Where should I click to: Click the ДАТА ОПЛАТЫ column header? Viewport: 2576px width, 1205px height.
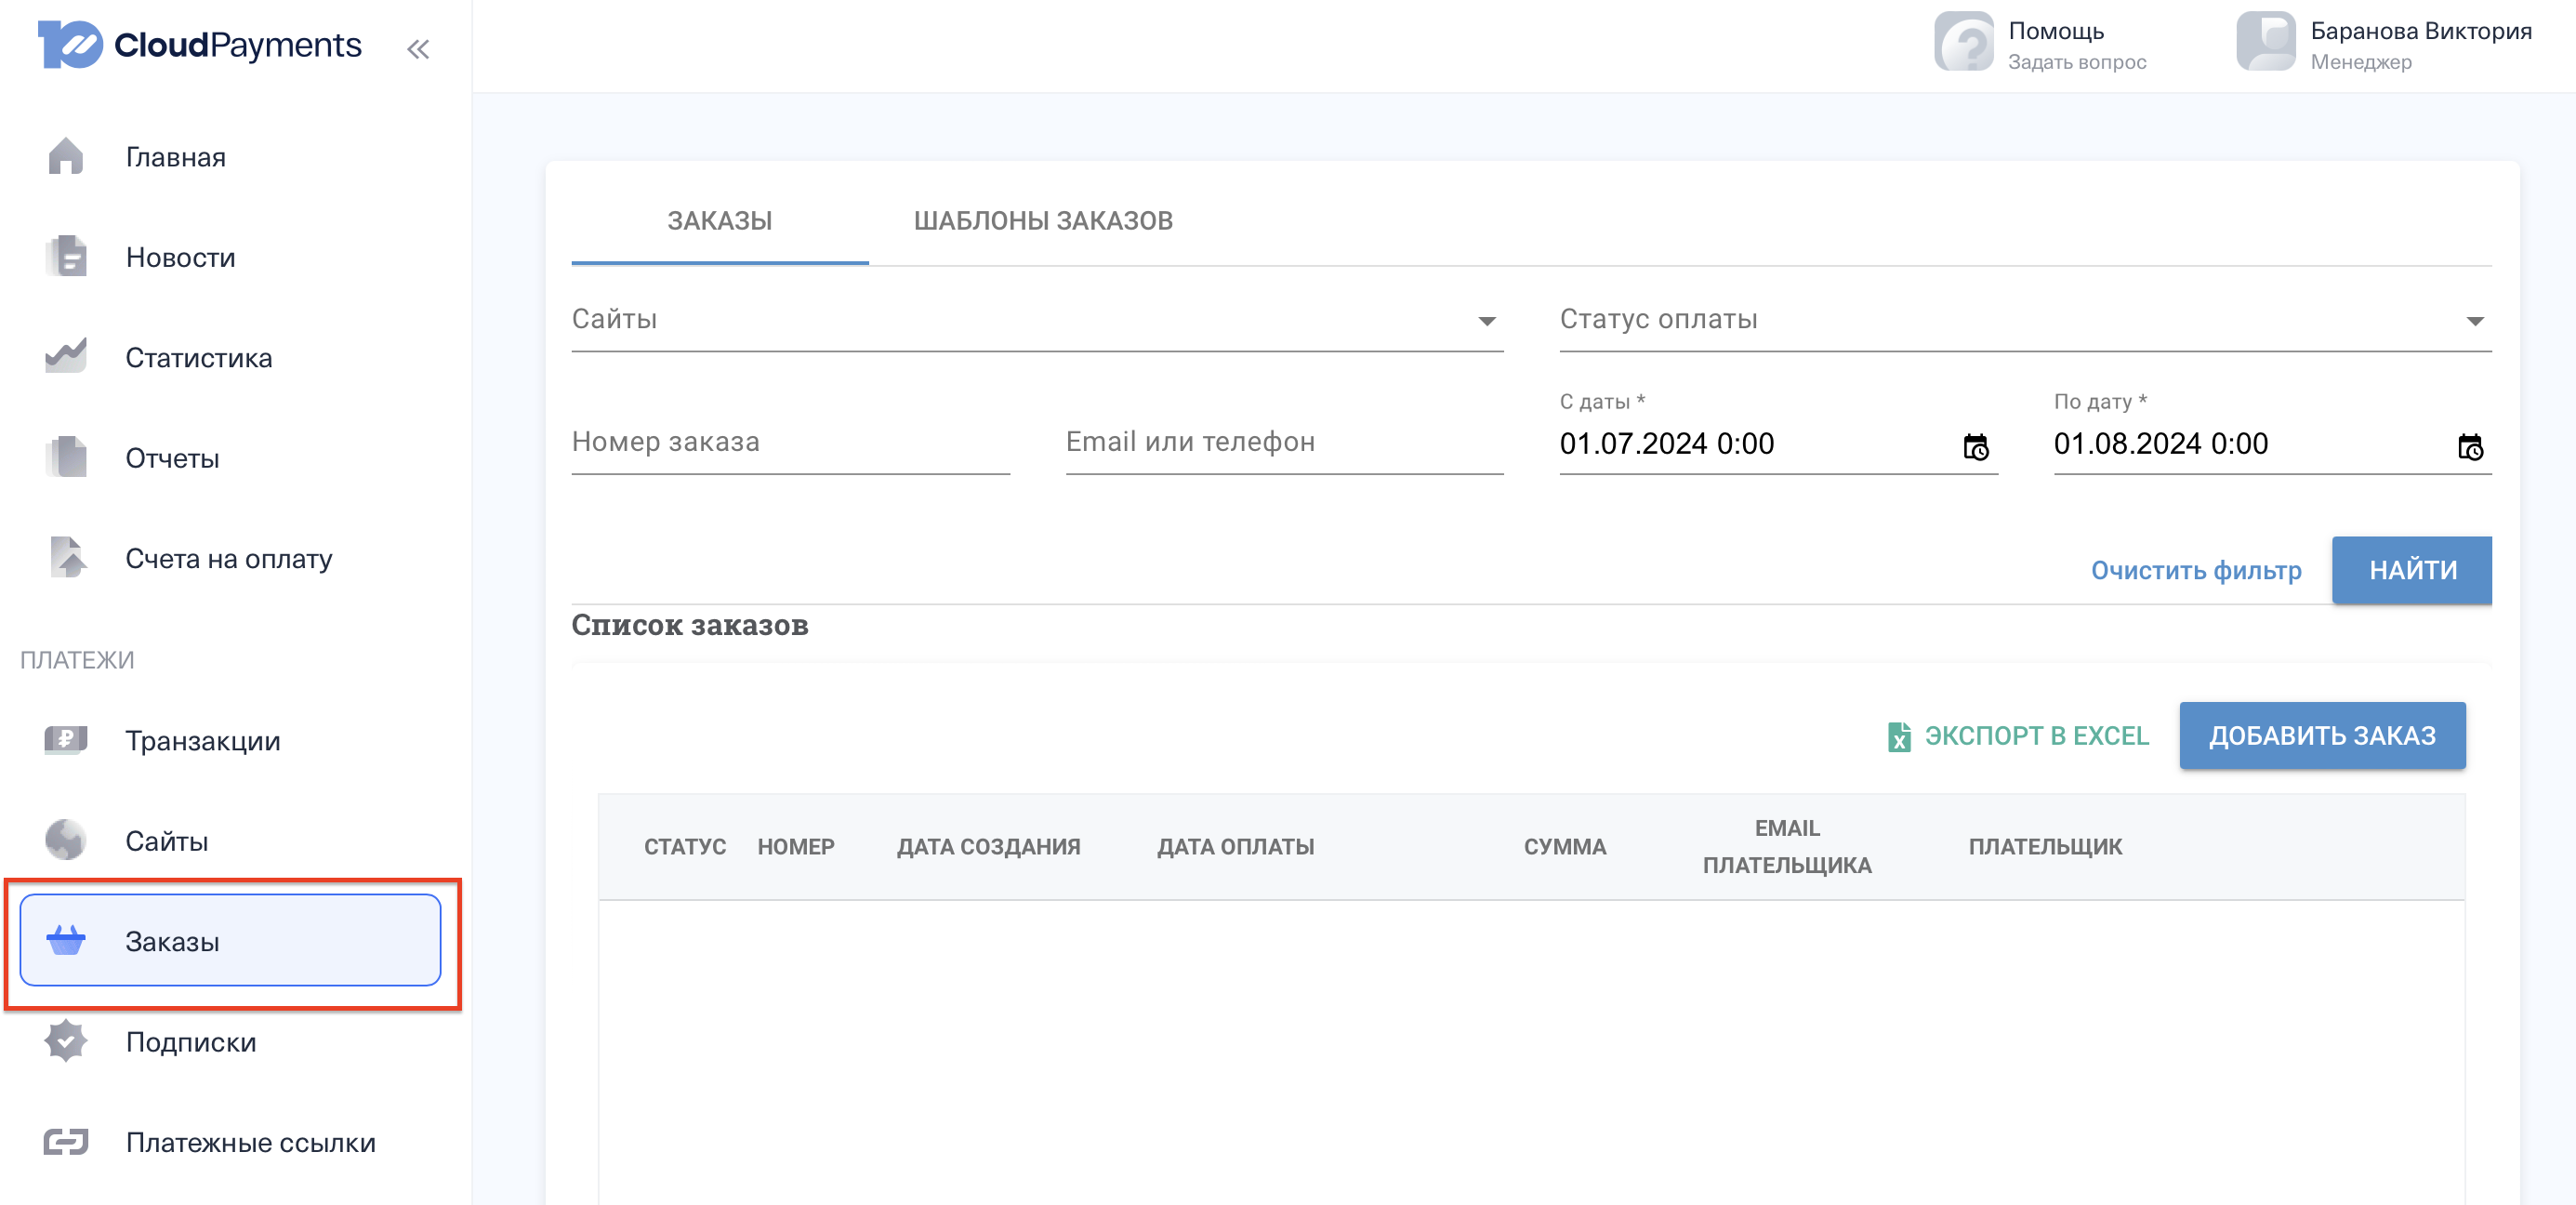[x=1236, y=847]
